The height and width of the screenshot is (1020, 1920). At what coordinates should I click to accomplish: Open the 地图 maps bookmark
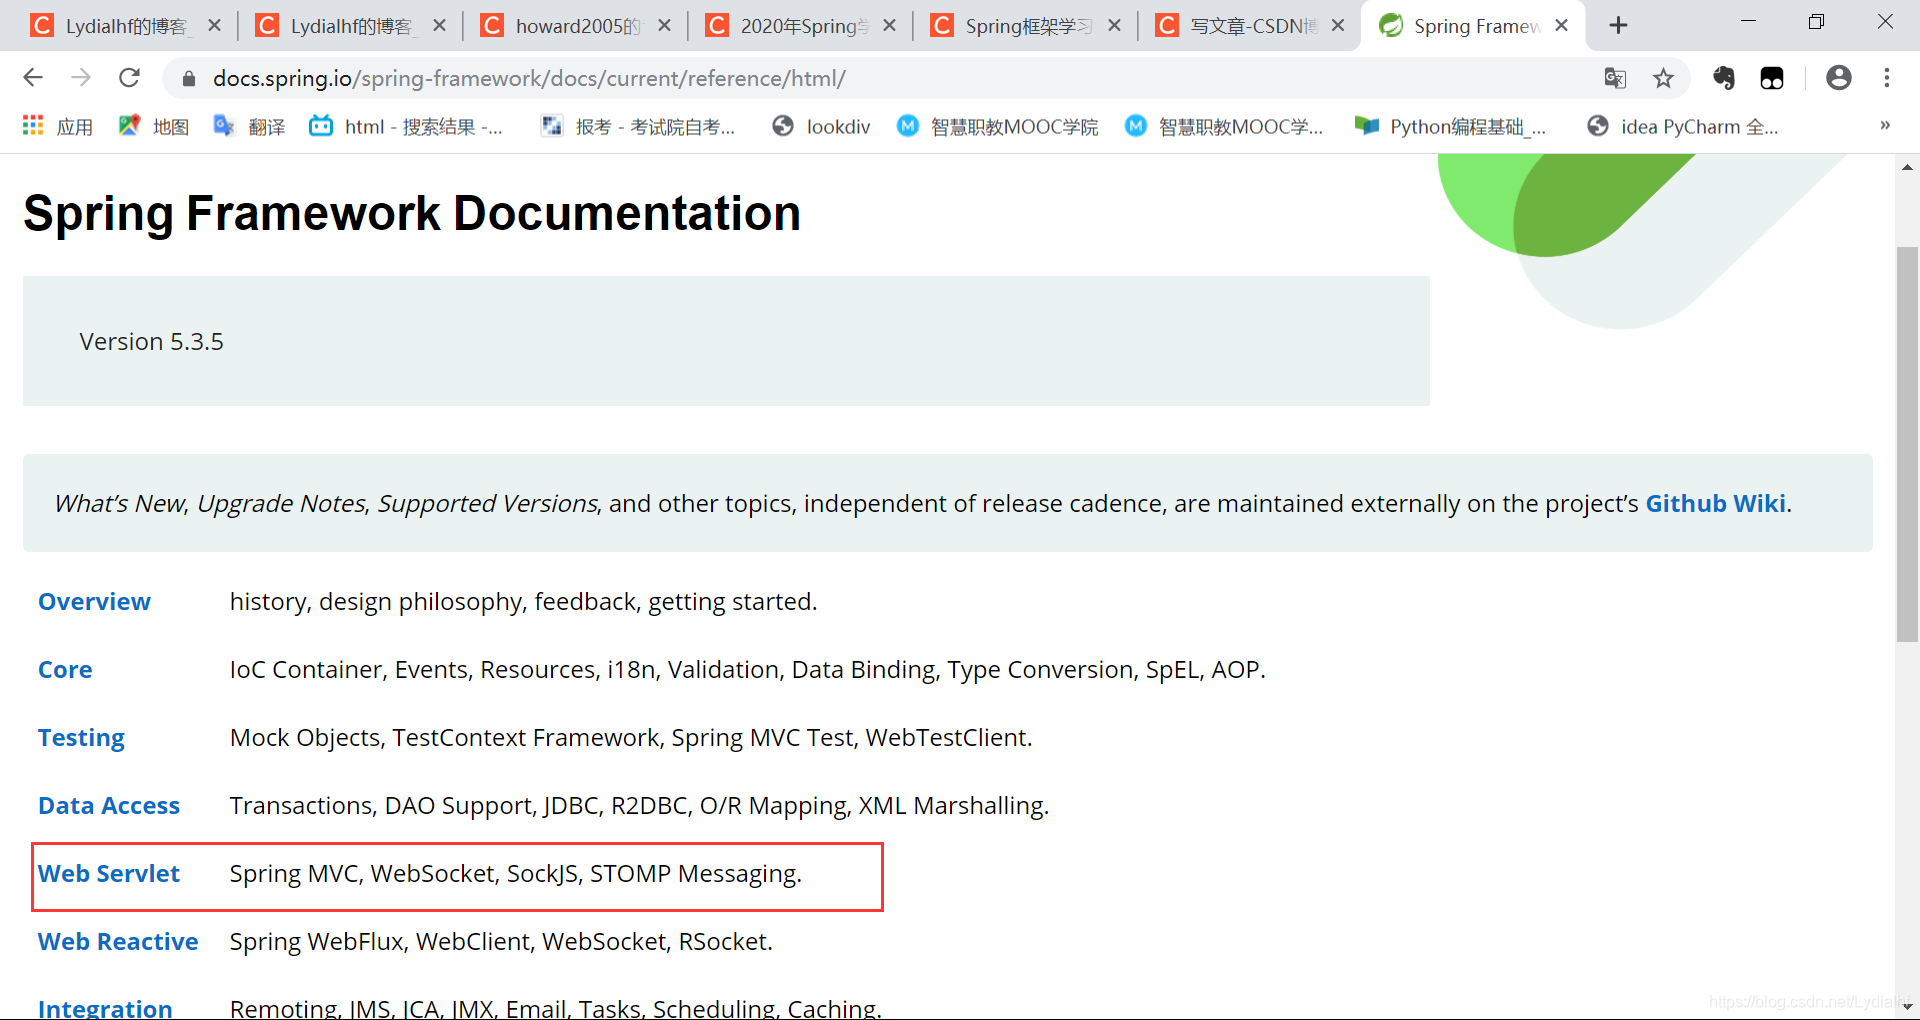154,126
